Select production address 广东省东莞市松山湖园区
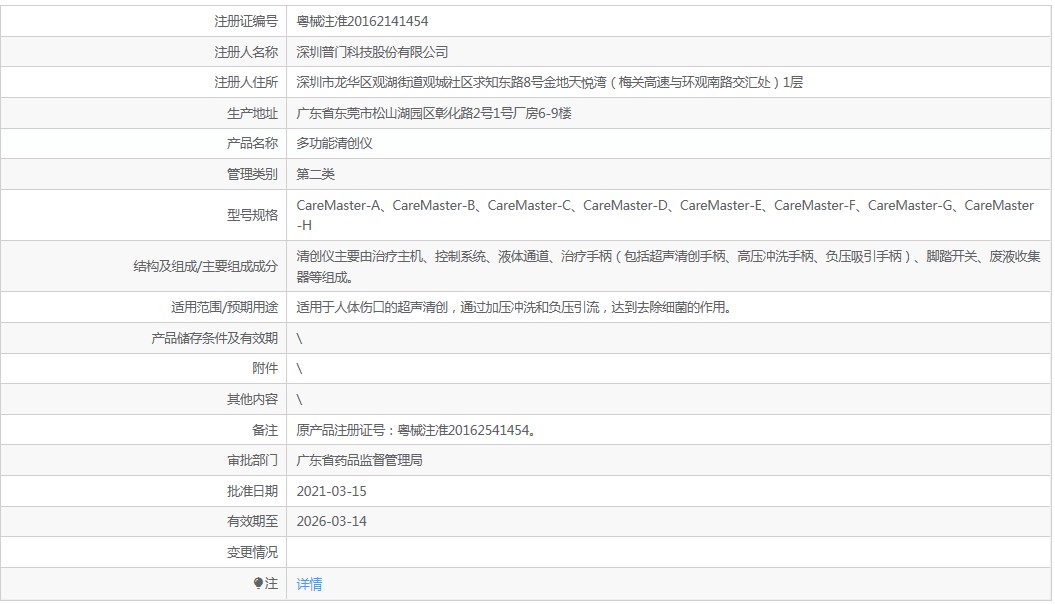 coord(433,113)
